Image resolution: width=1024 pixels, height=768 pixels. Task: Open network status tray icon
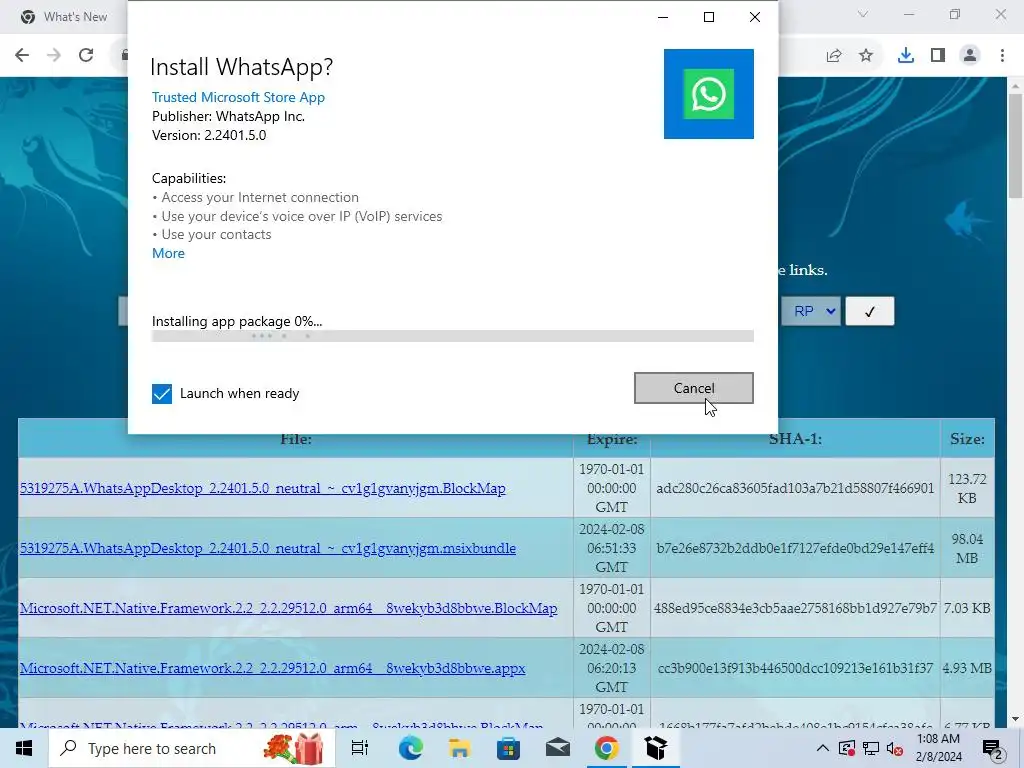click(x=871, y=748)
